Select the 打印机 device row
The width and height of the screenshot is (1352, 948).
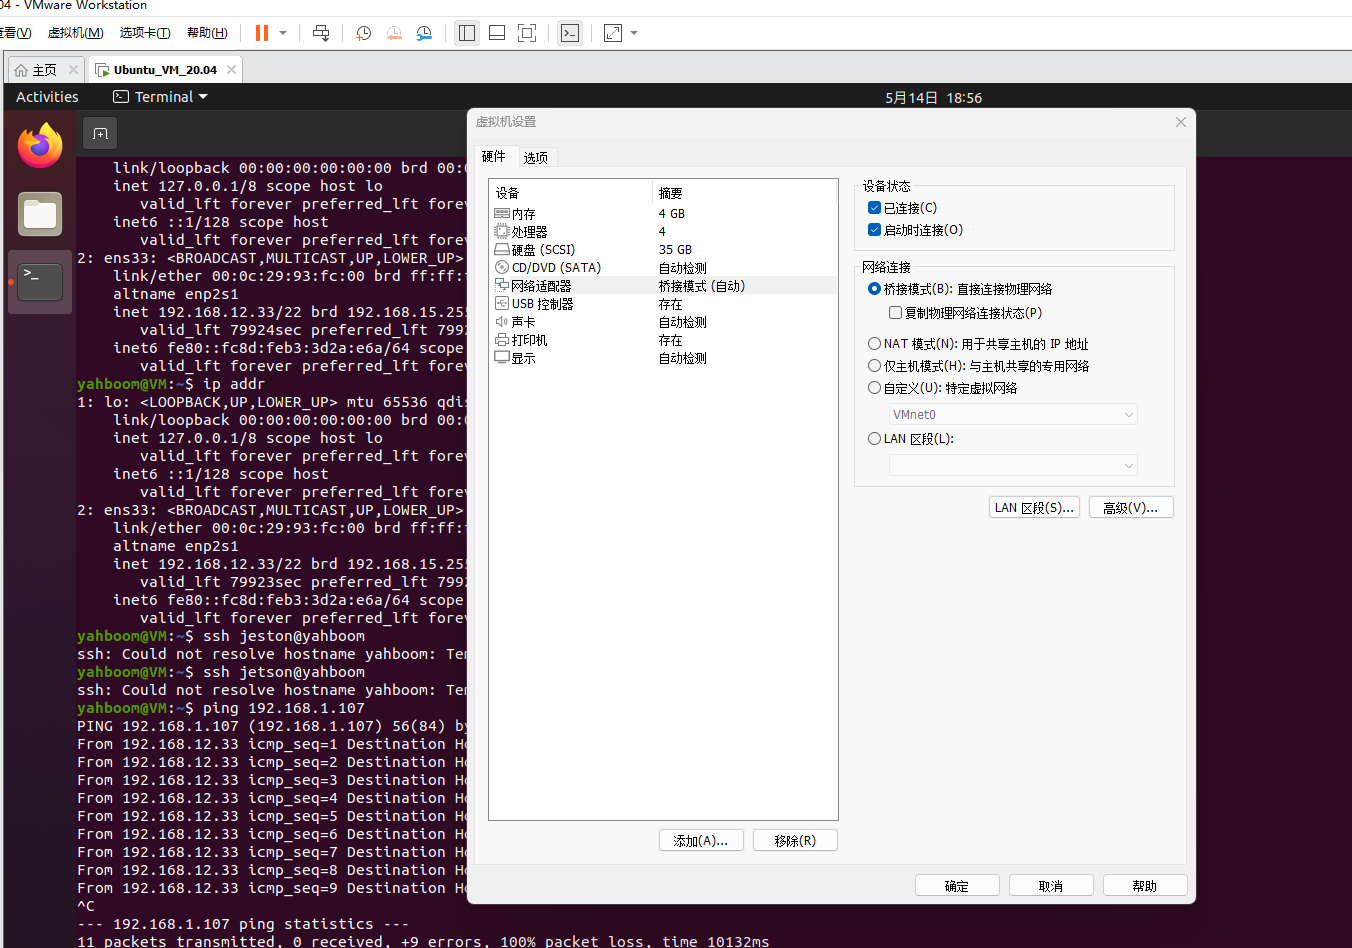(x=663, y=340)
